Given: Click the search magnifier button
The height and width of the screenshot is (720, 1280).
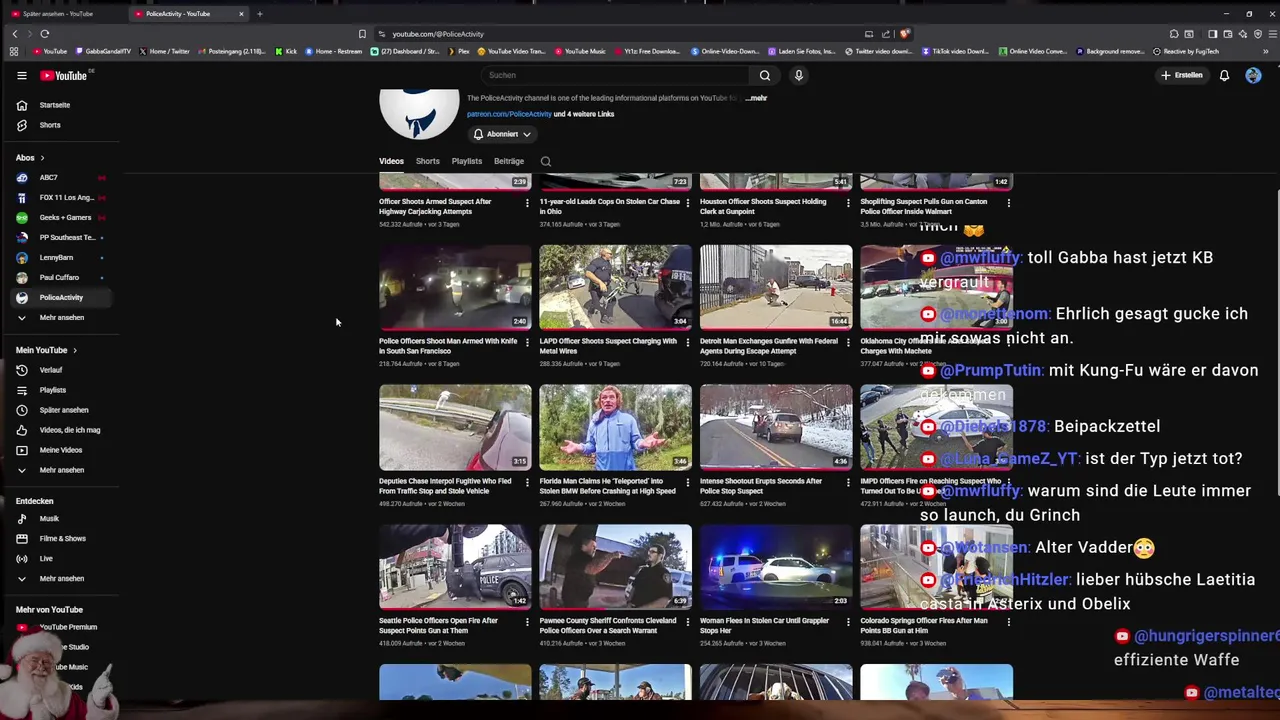Looking at the screenshot, I should point(764,75).
